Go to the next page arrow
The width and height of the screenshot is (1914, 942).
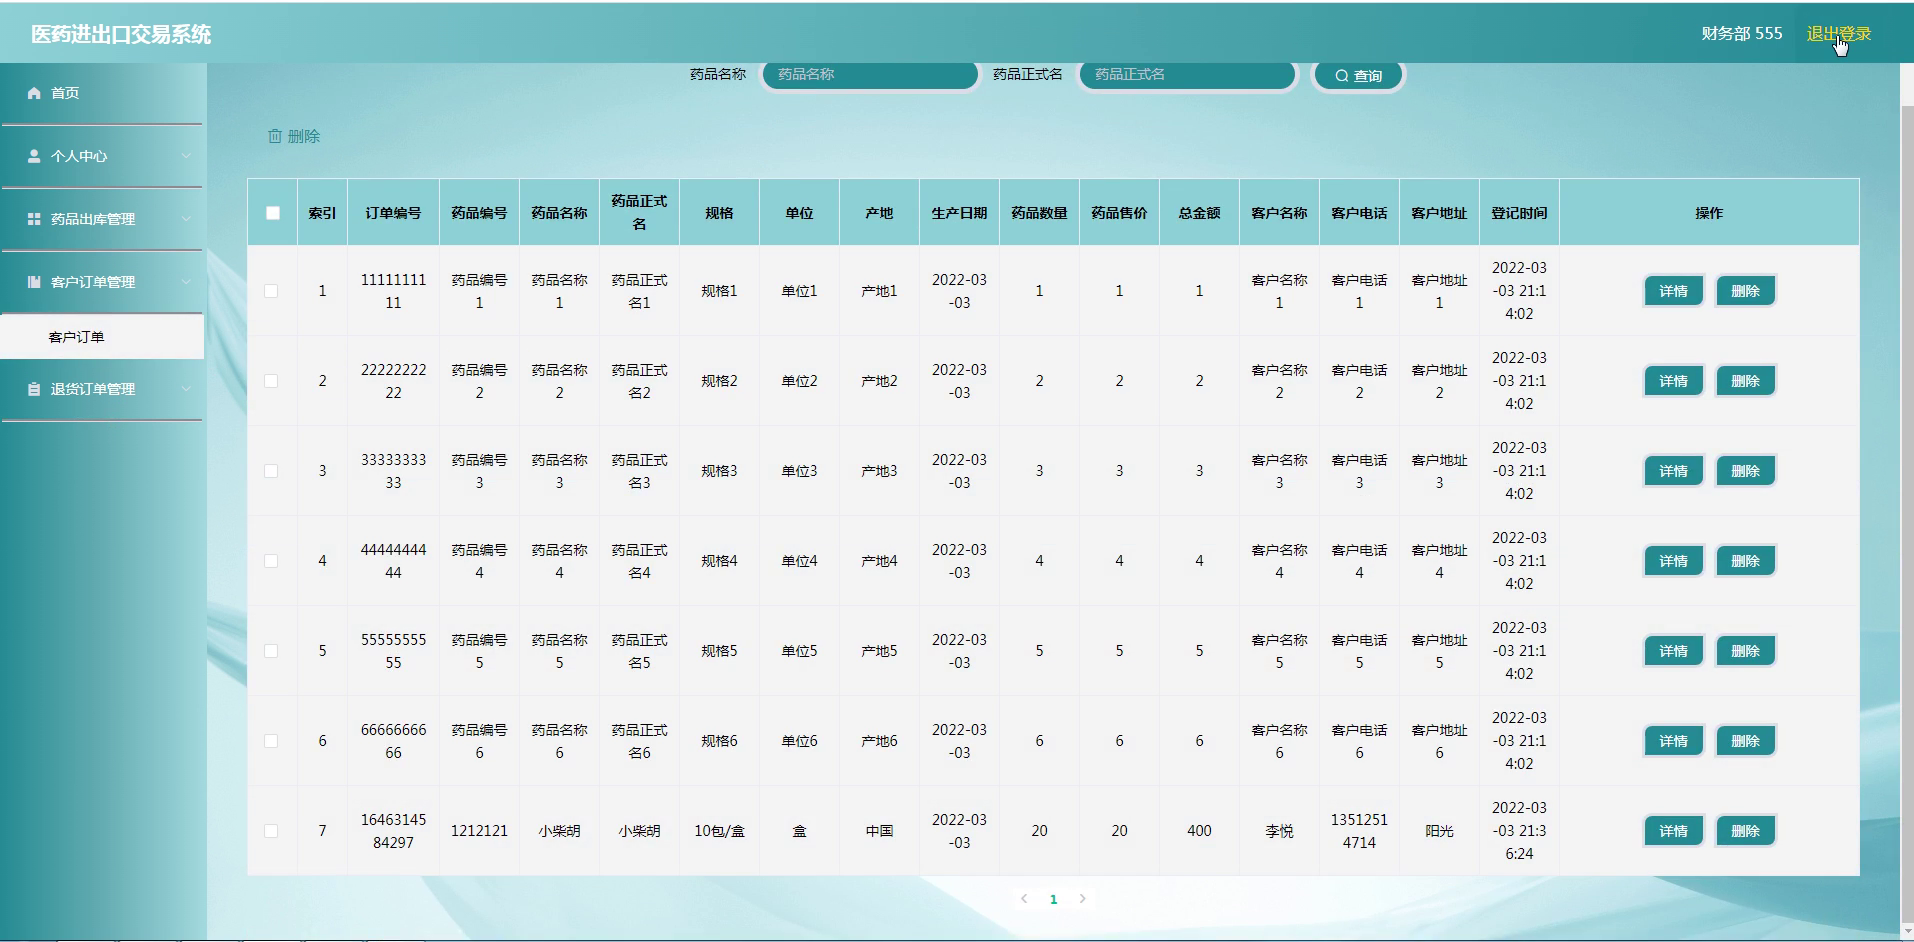(1082, 899)
